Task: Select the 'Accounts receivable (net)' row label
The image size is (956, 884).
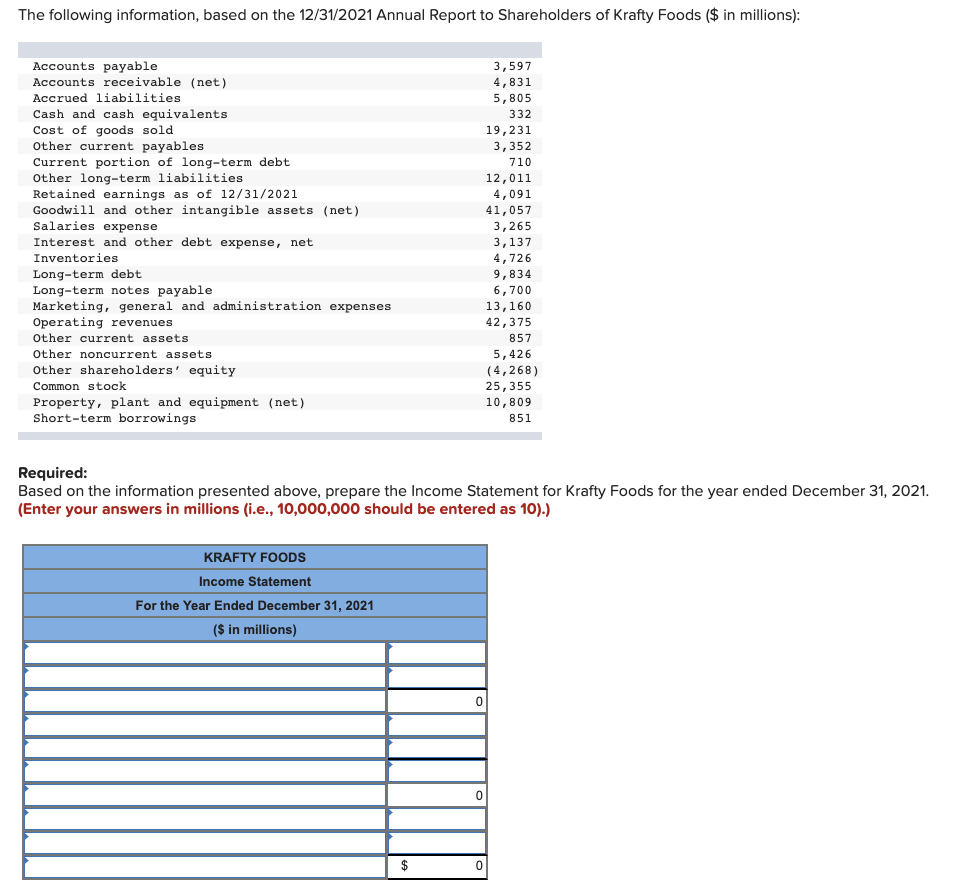Action: click(x=130, y=82)
